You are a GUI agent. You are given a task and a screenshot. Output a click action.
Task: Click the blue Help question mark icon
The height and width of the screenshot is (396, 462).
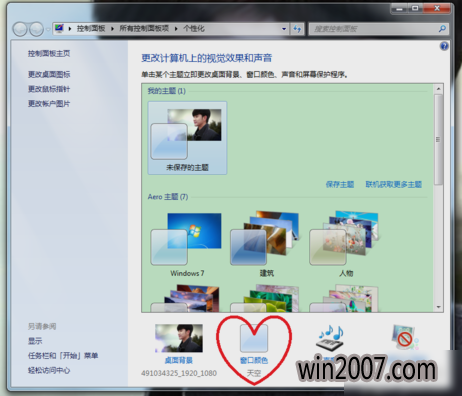pos(444,46)
